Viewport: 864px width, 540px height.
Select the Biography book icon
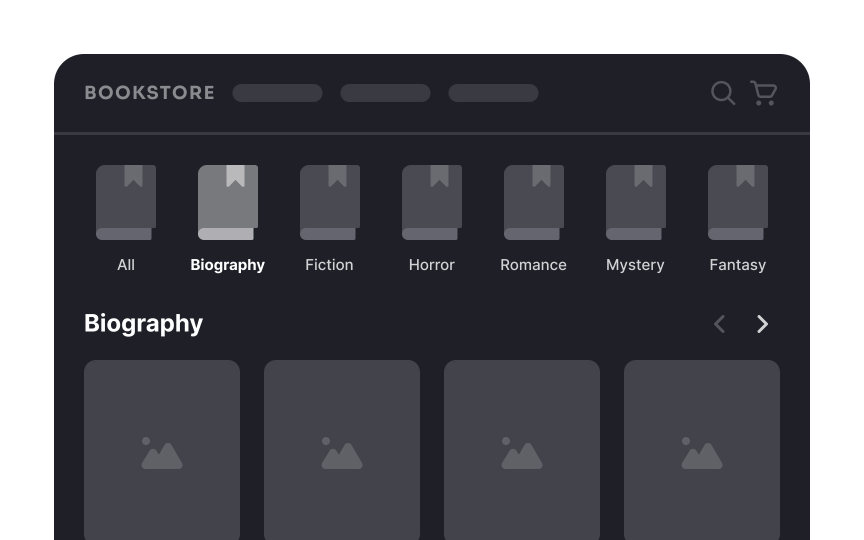228,202
